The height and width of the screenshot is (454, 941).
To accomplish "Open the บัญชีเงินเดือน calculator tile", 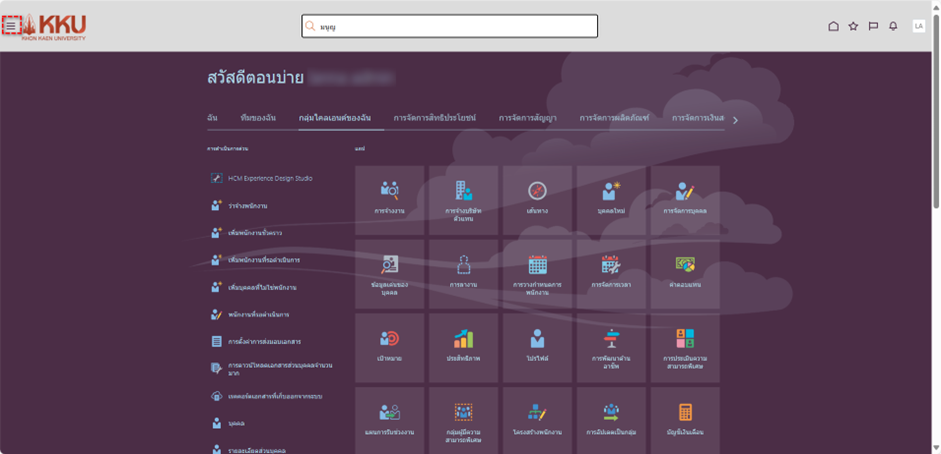I will tap(685, 419).
